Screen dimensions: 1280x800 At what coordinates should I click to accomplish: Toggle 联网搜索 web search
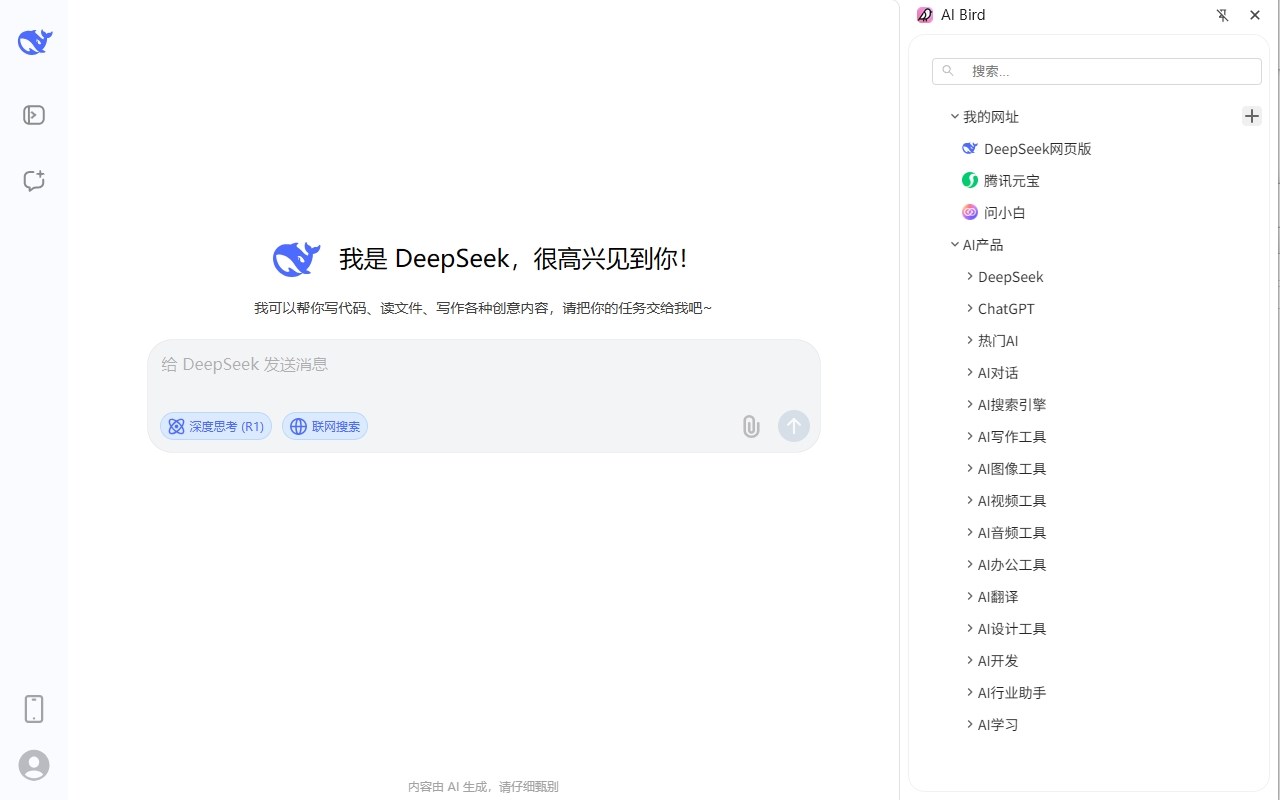[x=325, y=426]
